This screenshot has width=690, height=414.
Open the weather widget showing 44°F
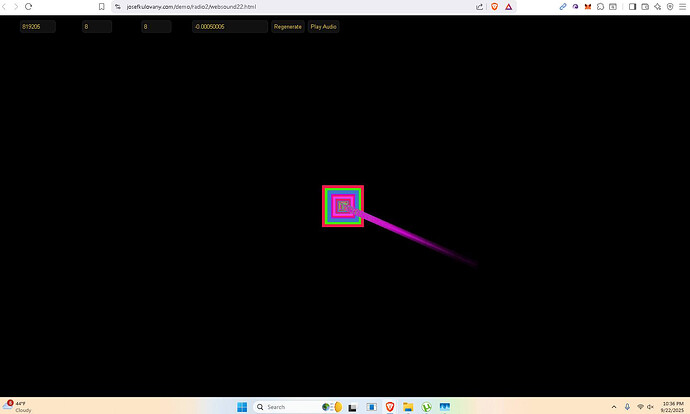click(x=20, y=407)
